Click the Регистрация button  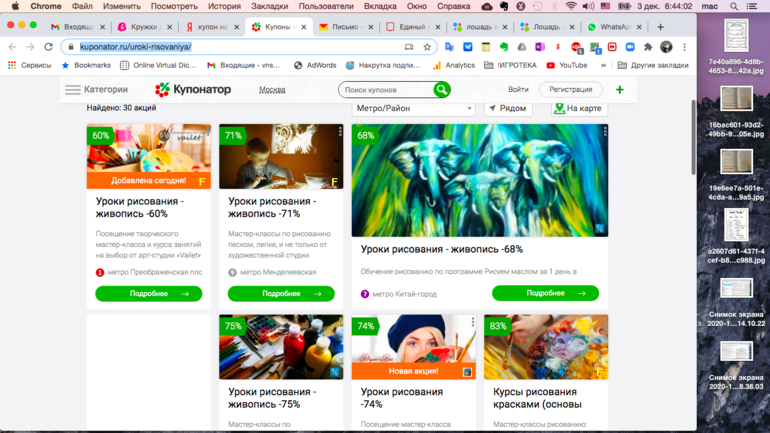[570, 90]
